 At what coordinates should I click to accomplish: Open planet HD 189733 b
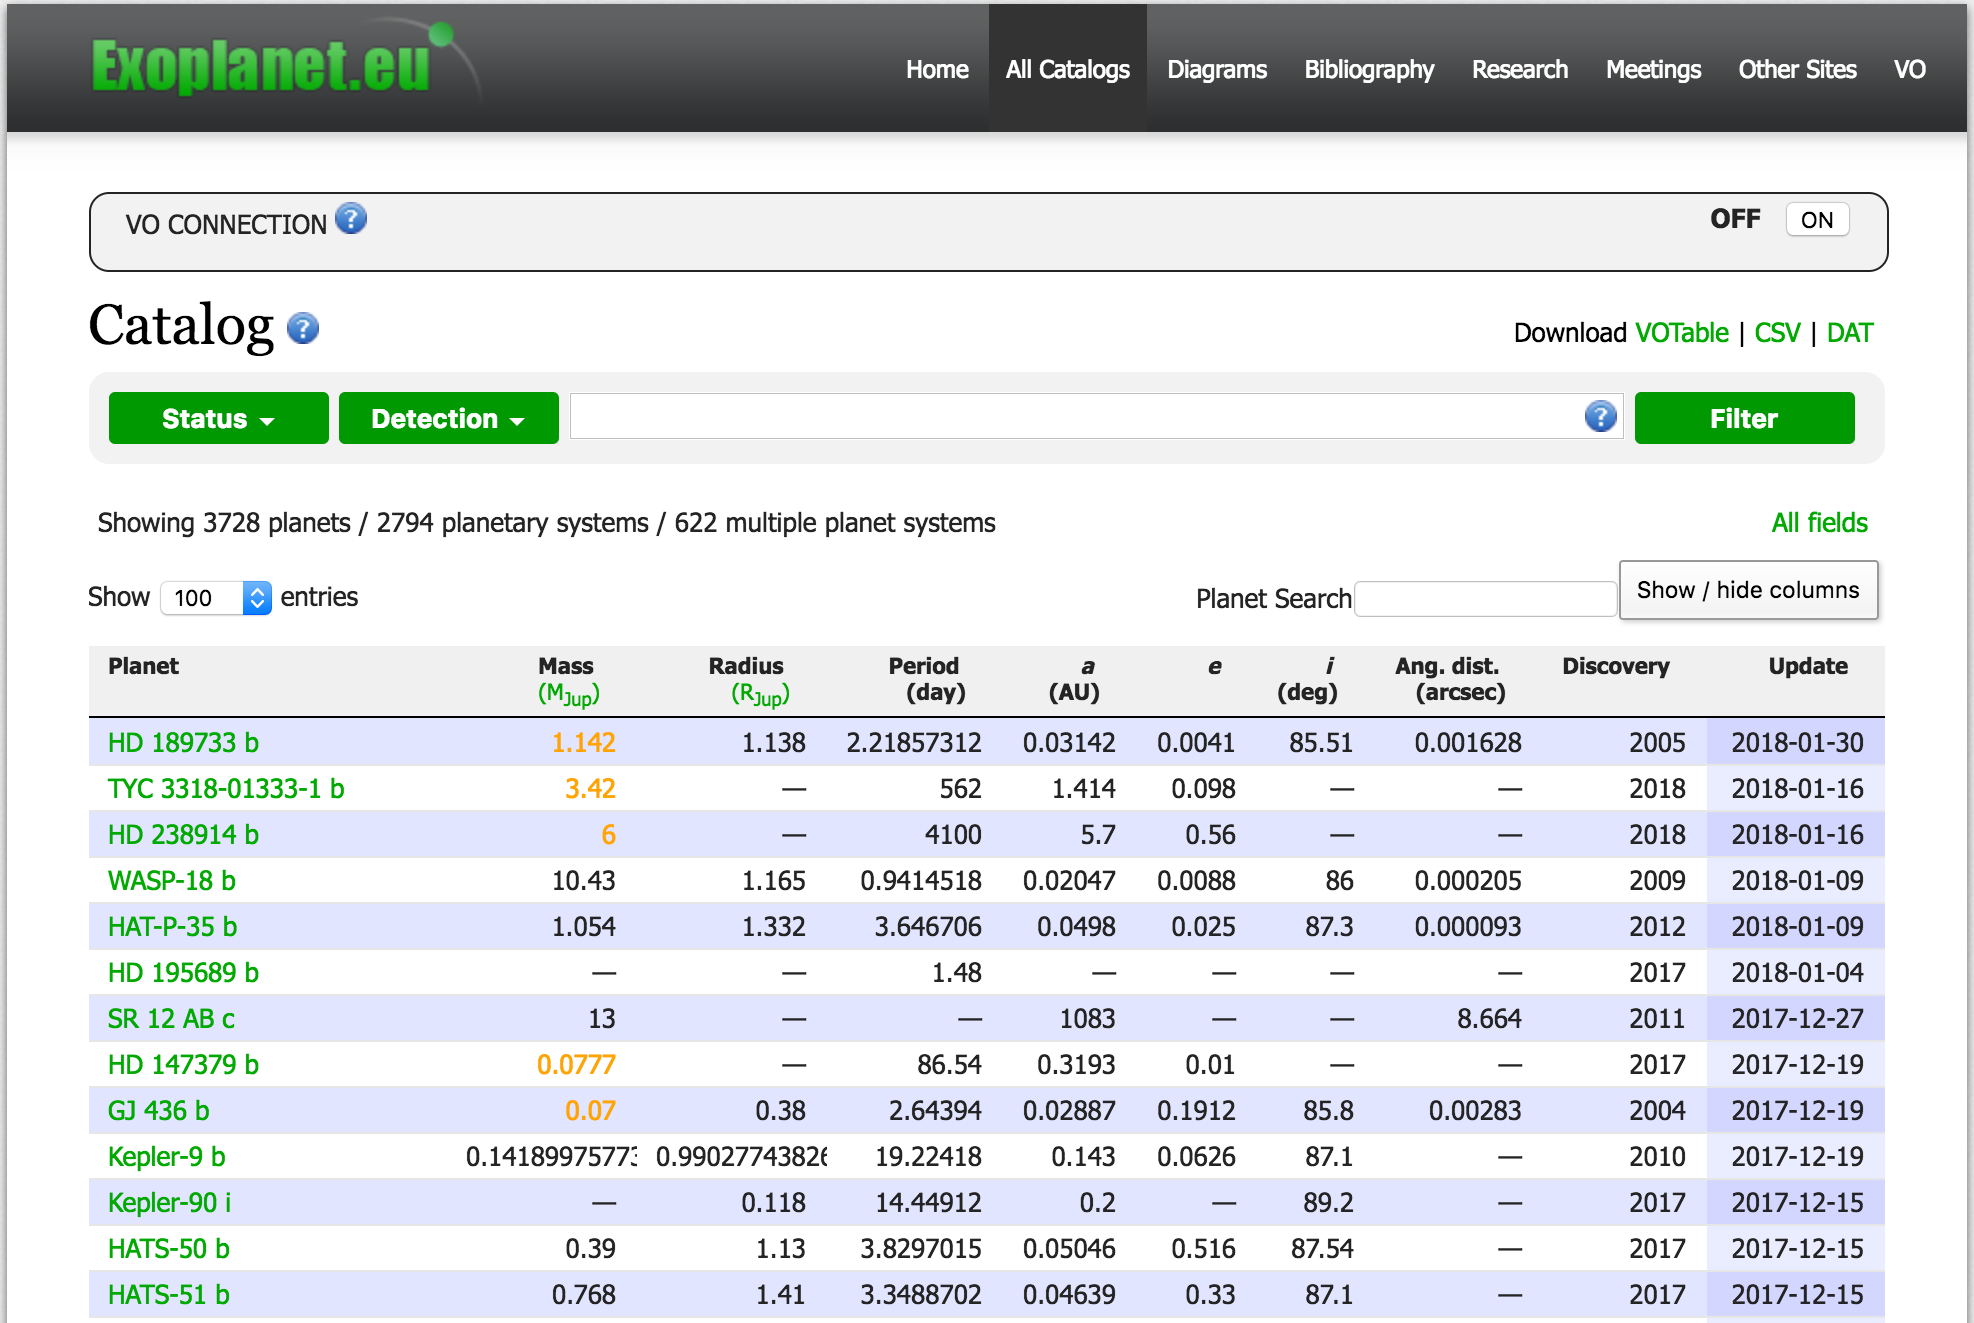183,743
